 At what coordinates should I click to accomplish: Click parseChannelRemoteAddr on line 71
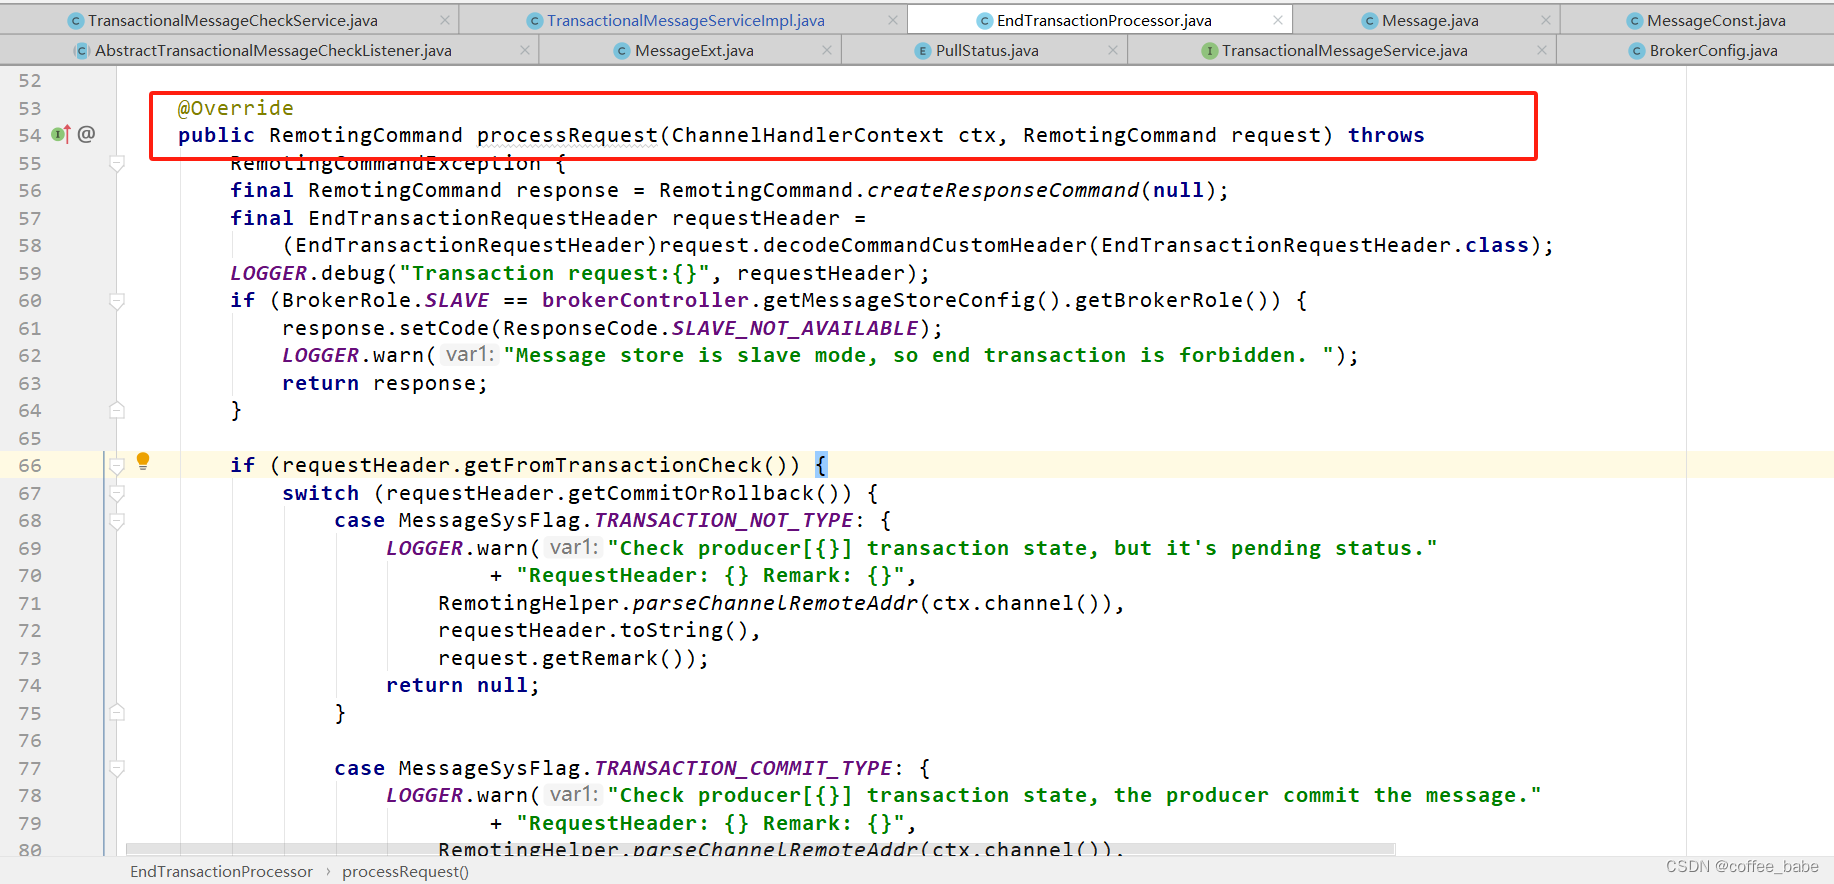[776, 603]
